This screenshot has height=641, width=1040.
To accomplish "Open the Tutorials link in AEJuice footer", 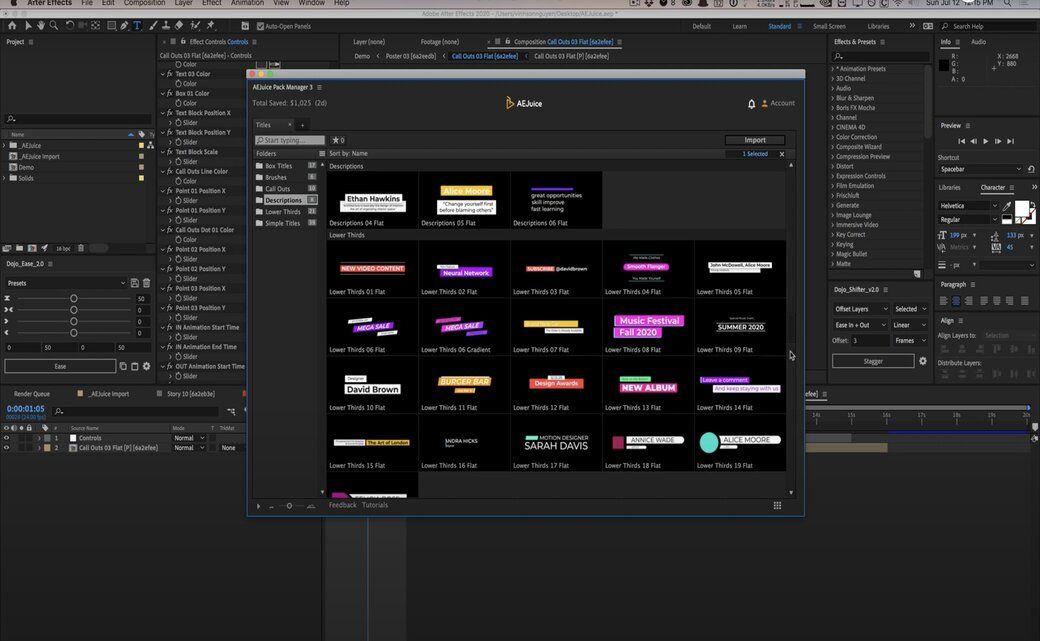I will [375, 505].
